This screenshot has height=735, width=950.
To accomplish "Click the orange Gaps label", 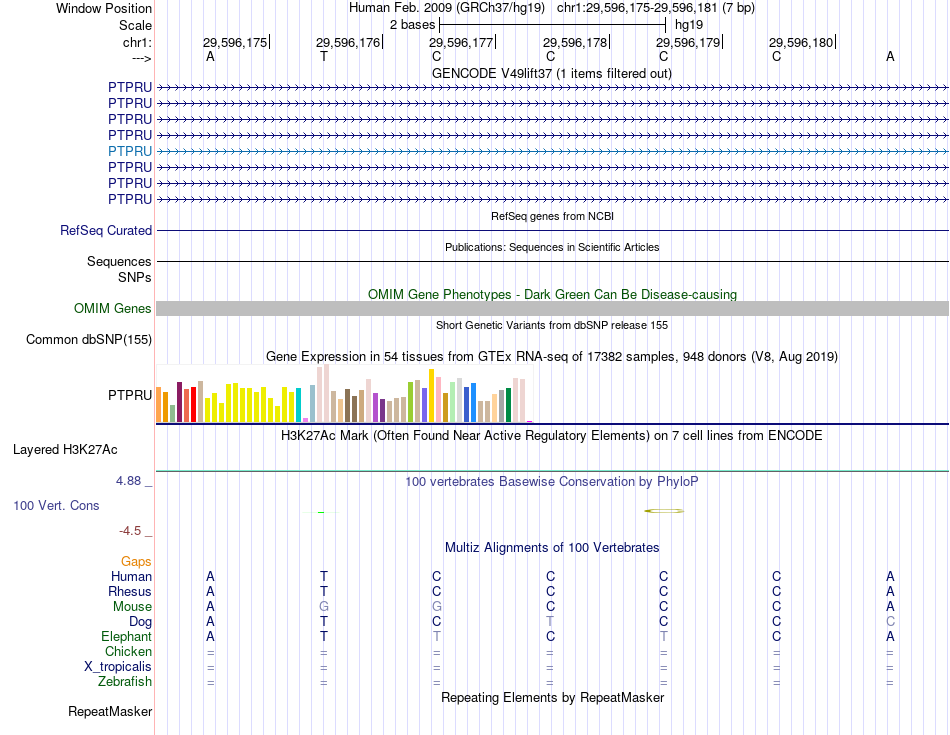I will coord(136,562).
